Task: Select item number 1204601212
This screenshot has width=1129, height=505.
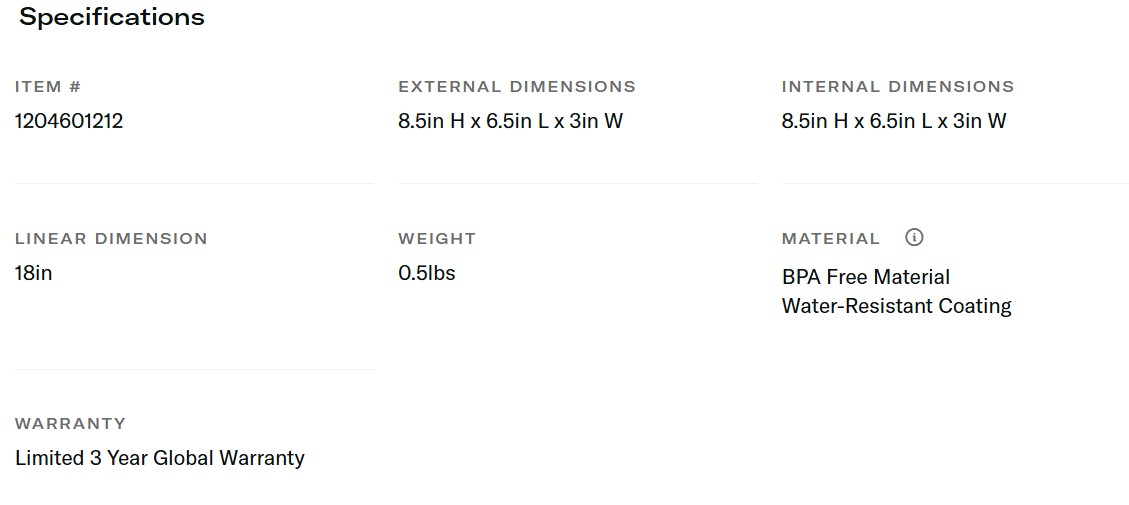Action: (69, 121)
